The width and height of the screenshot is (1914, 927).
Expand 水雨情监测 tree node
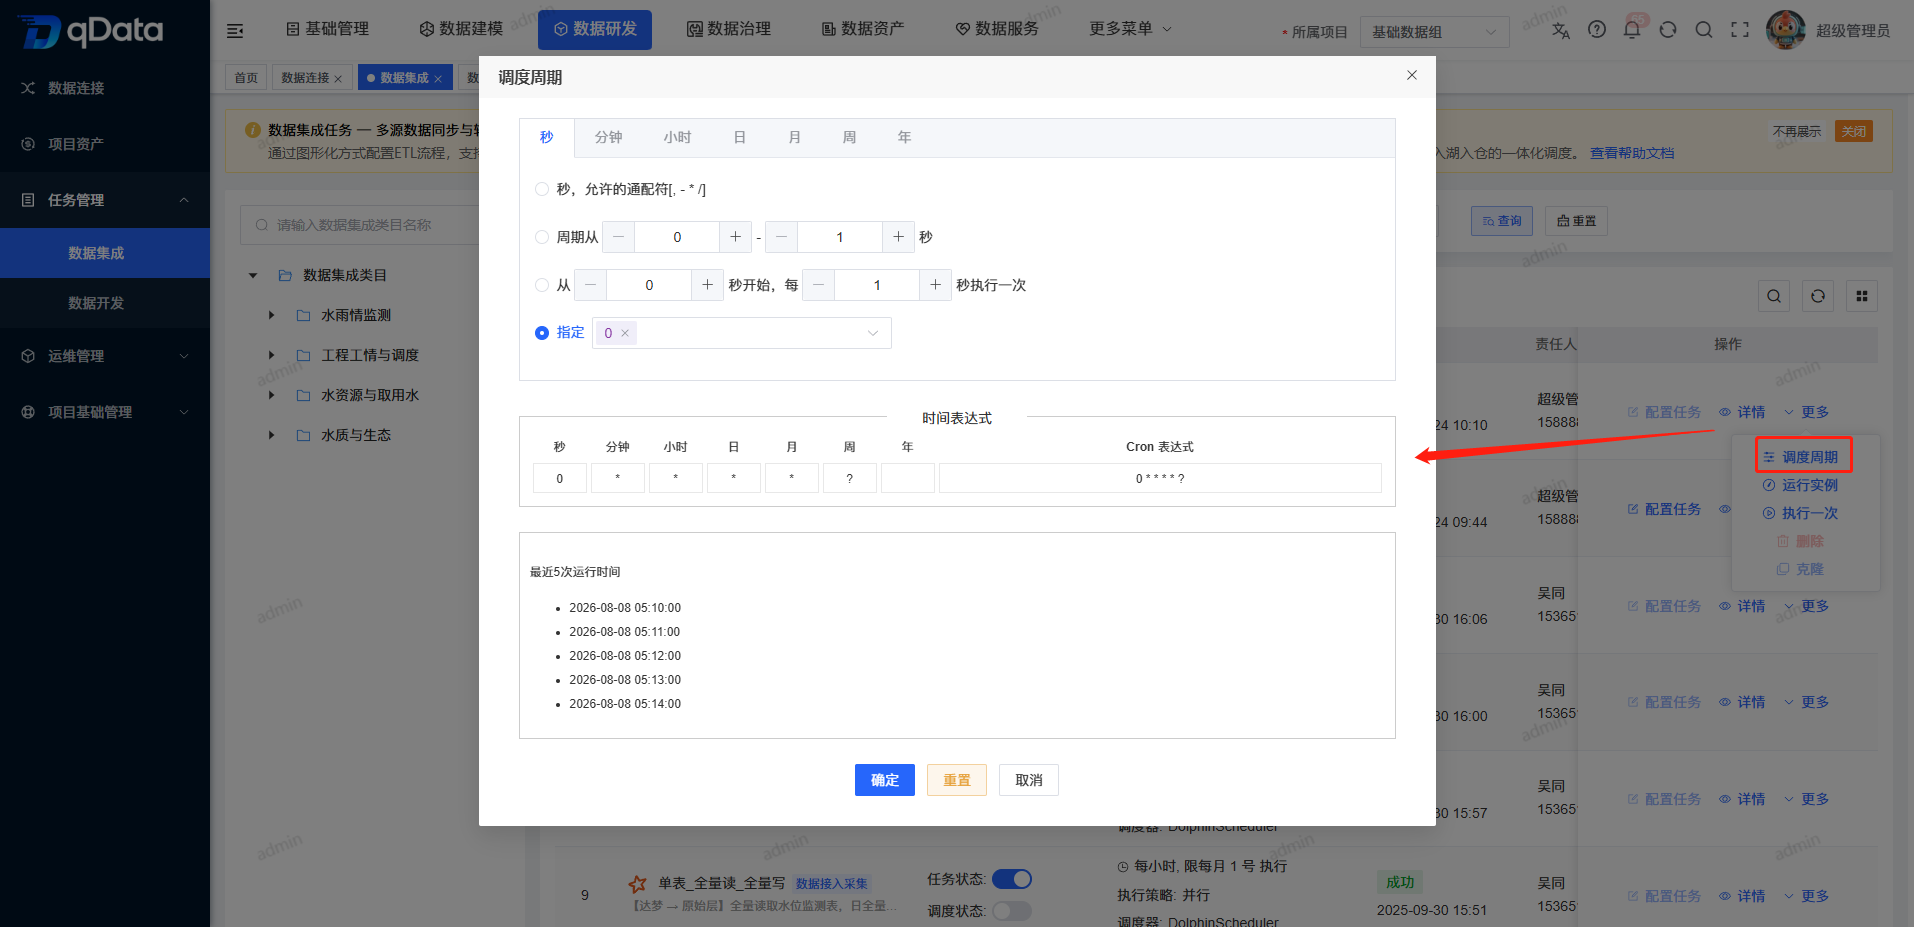[x=271, y=315]
